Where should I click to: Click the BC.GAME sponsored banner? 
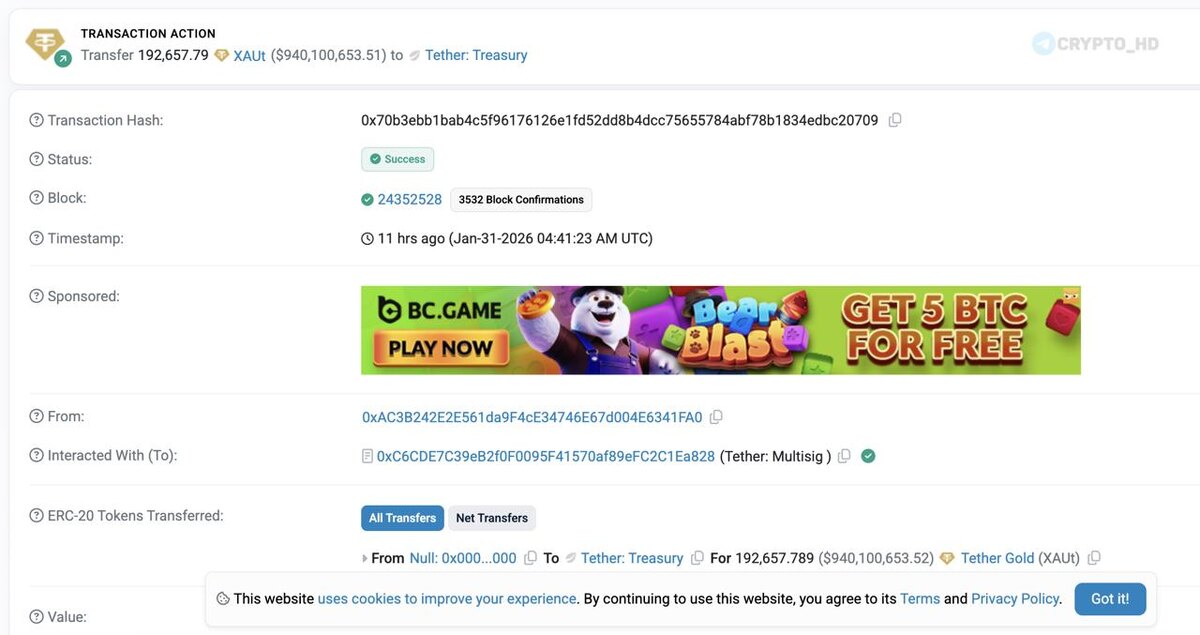[x=720, y=330]
